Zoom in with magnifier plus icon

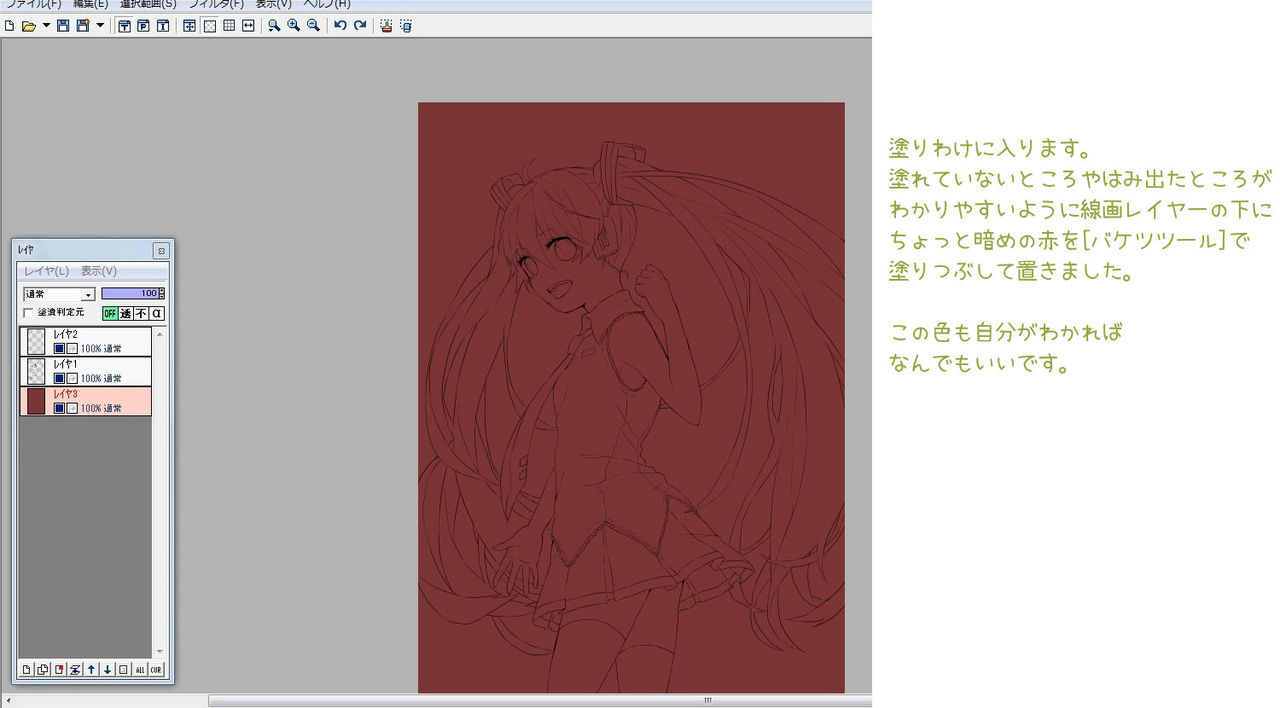[293, 26]
